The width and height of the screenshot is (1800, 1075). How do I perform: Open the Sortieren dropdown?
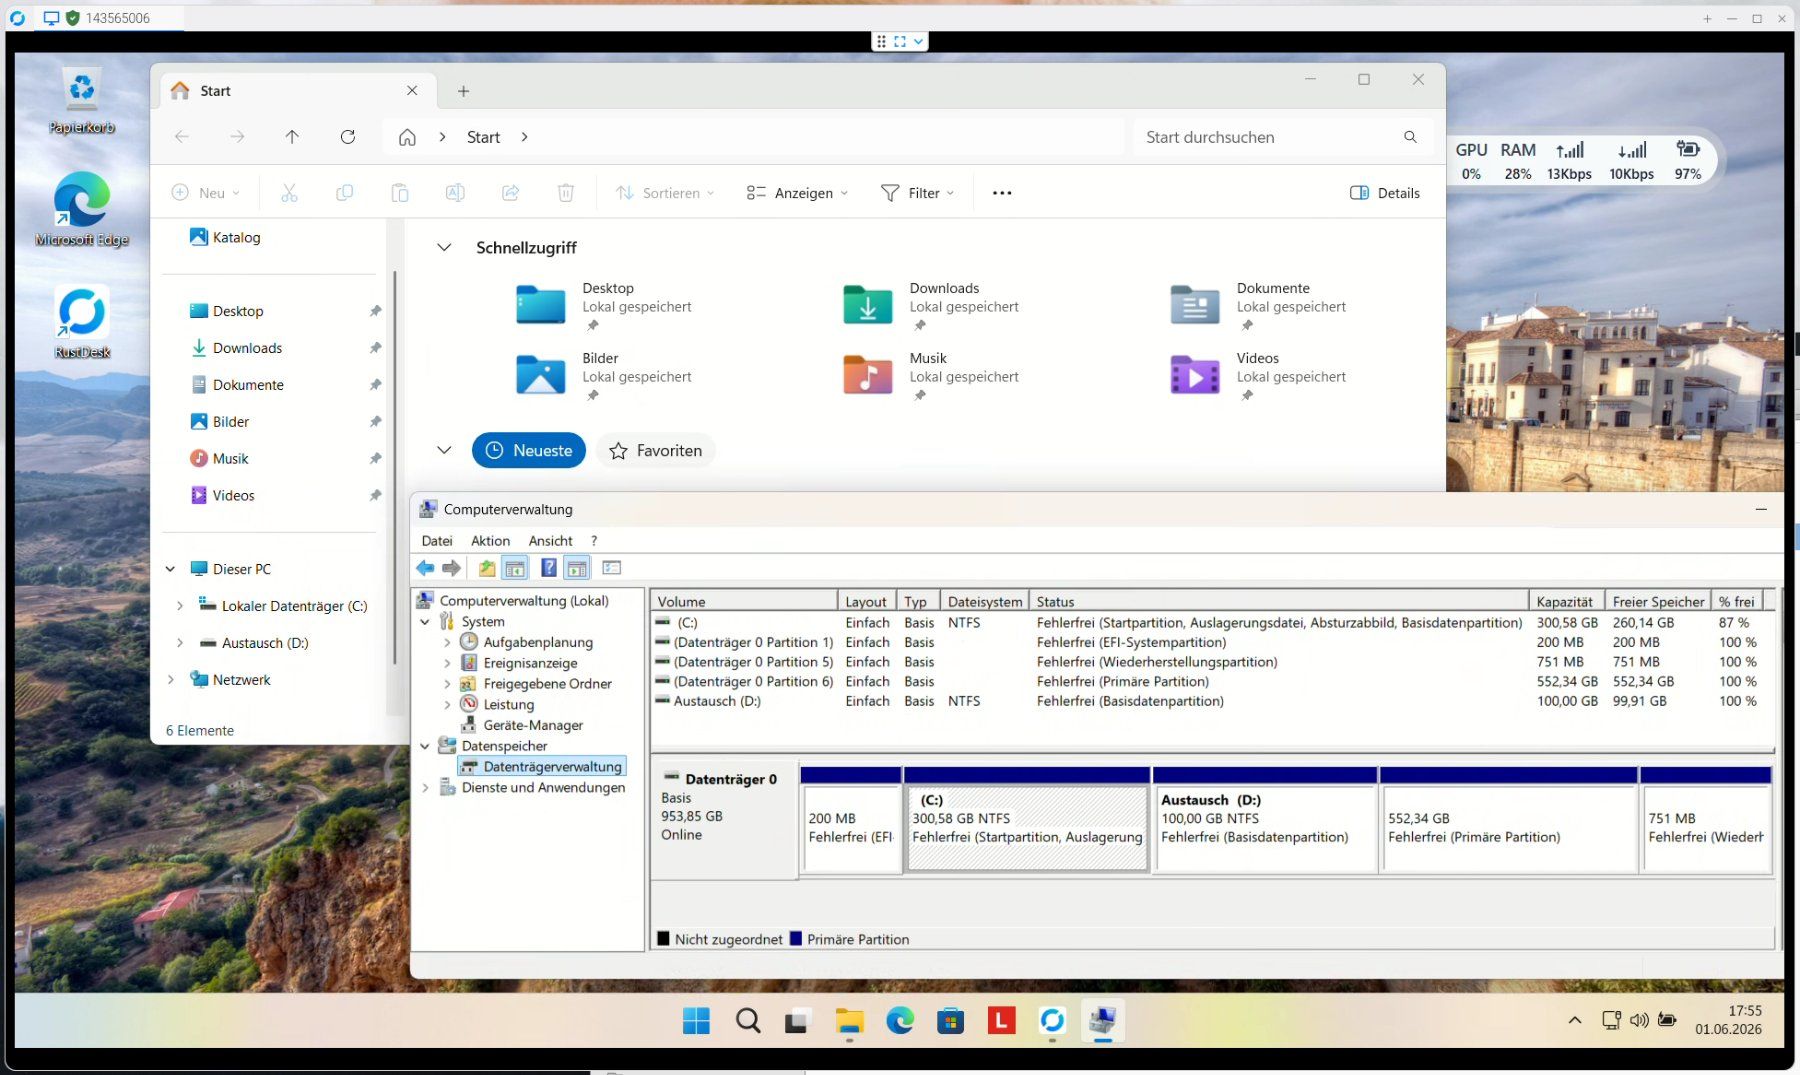(x=665, y=193)
